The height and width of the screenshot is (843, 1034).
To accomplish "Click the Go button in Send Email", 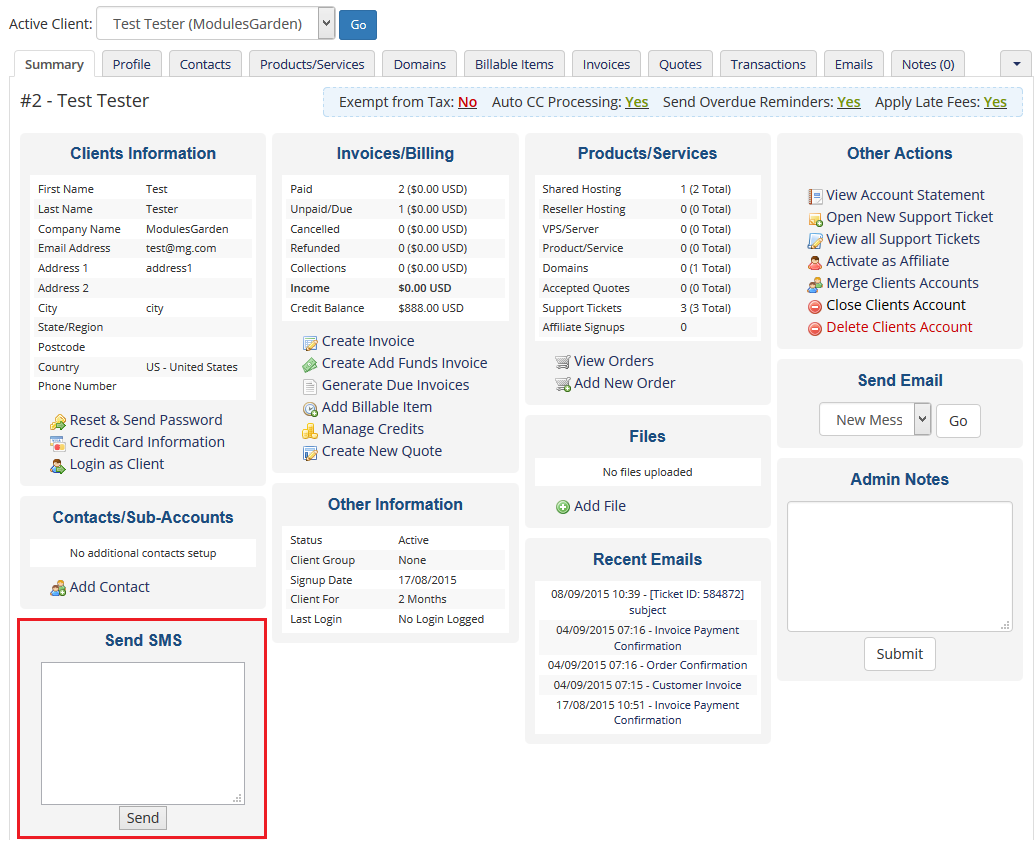I will pos(958,421).
